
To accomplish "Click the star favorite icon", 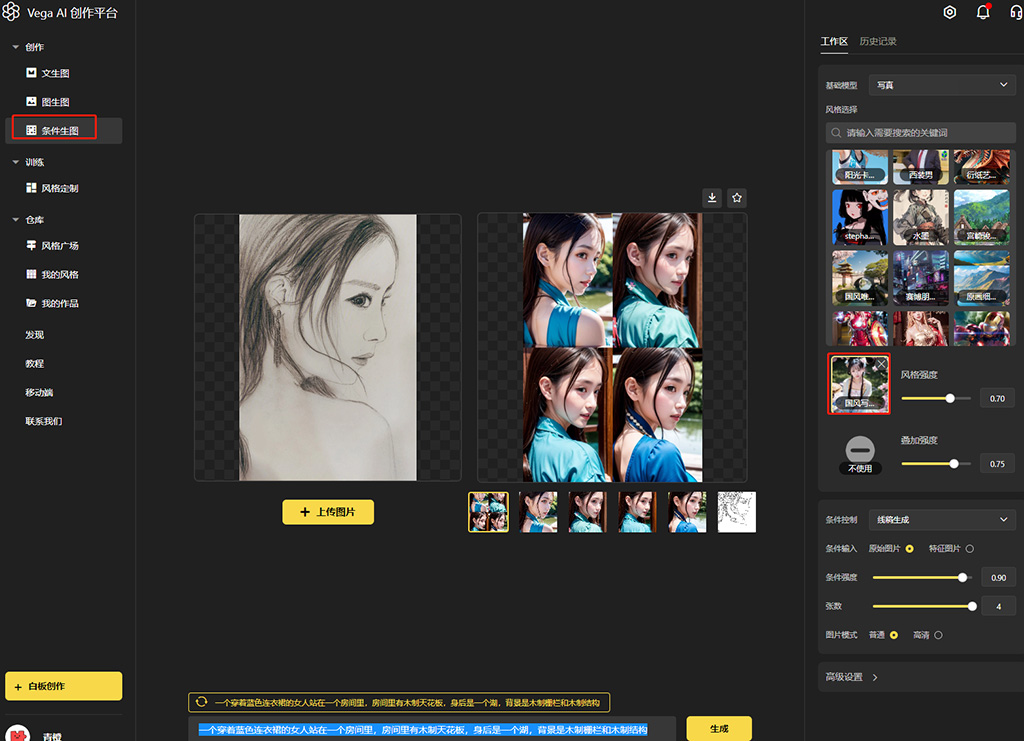I will coord(737,198).
